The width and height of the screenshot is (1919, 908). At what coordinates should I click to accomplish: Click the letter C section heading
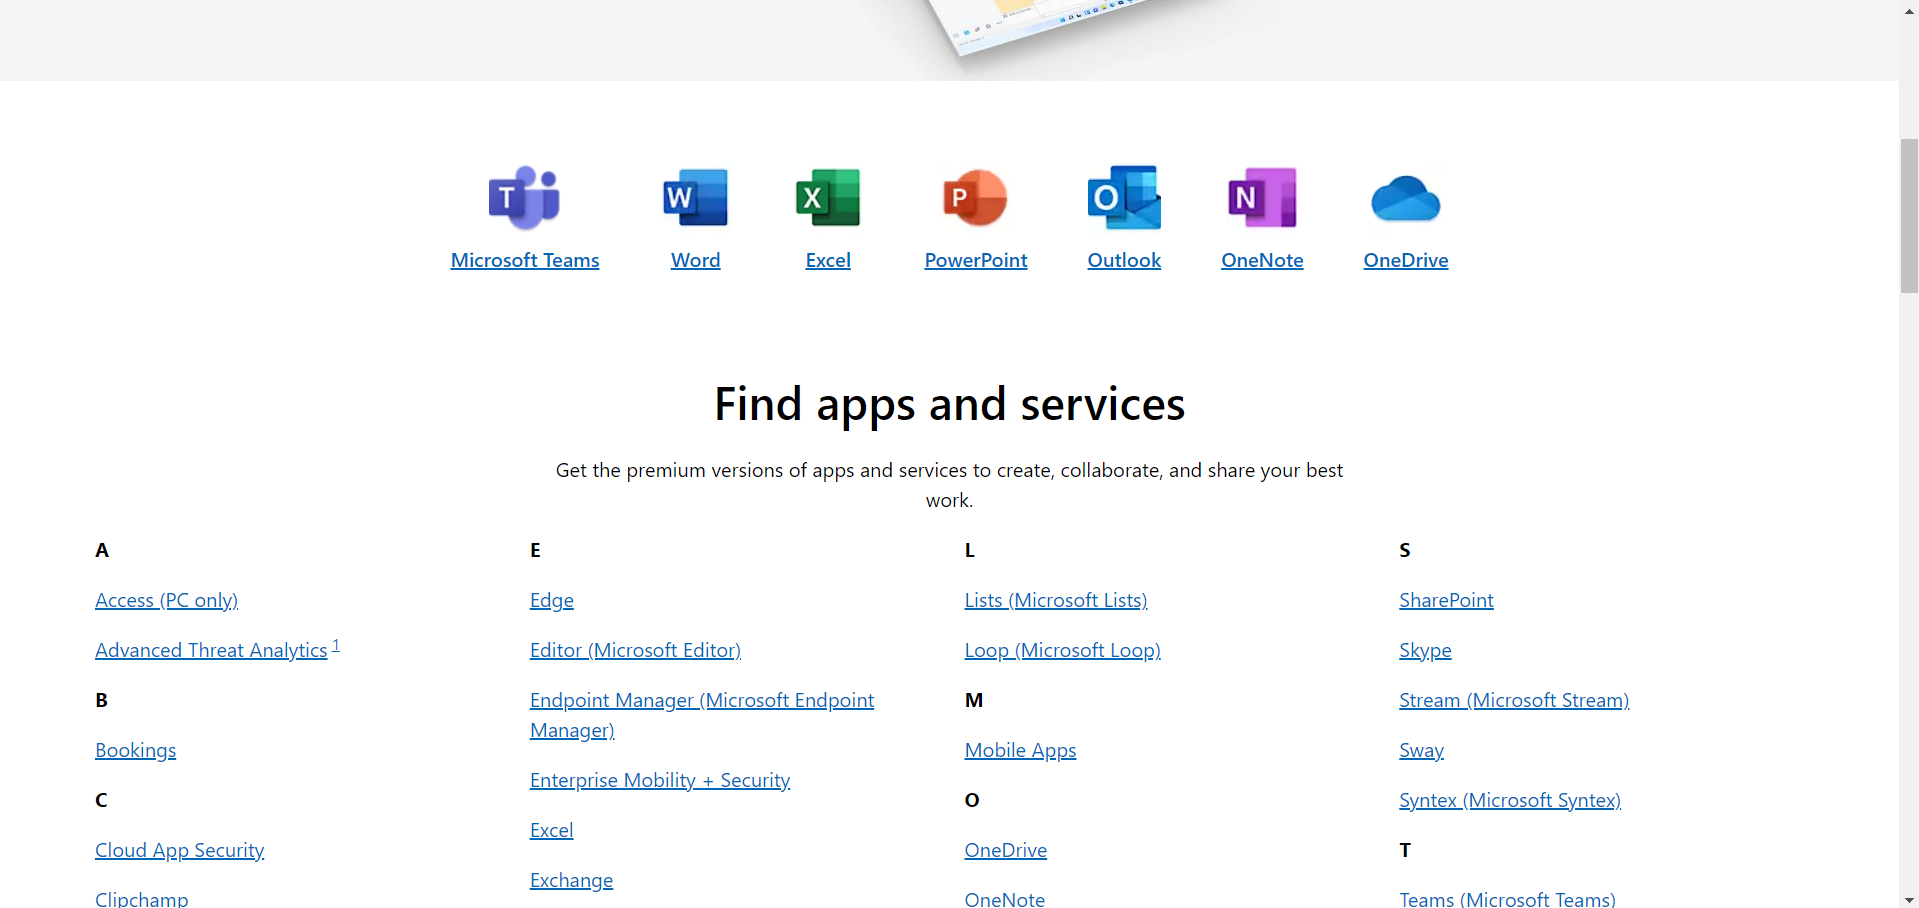pos(101,800)
